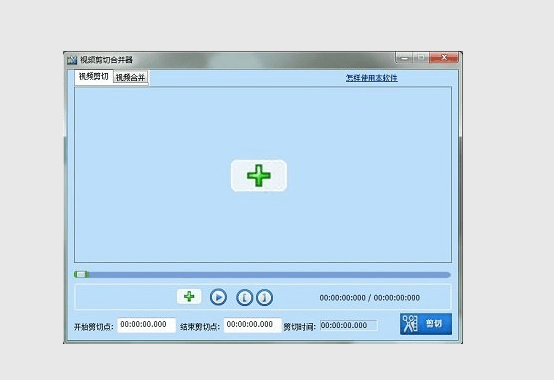554x380 pixels.
Task: Switch to the 视频剪切 tab
Action: [x=94, y=77]
